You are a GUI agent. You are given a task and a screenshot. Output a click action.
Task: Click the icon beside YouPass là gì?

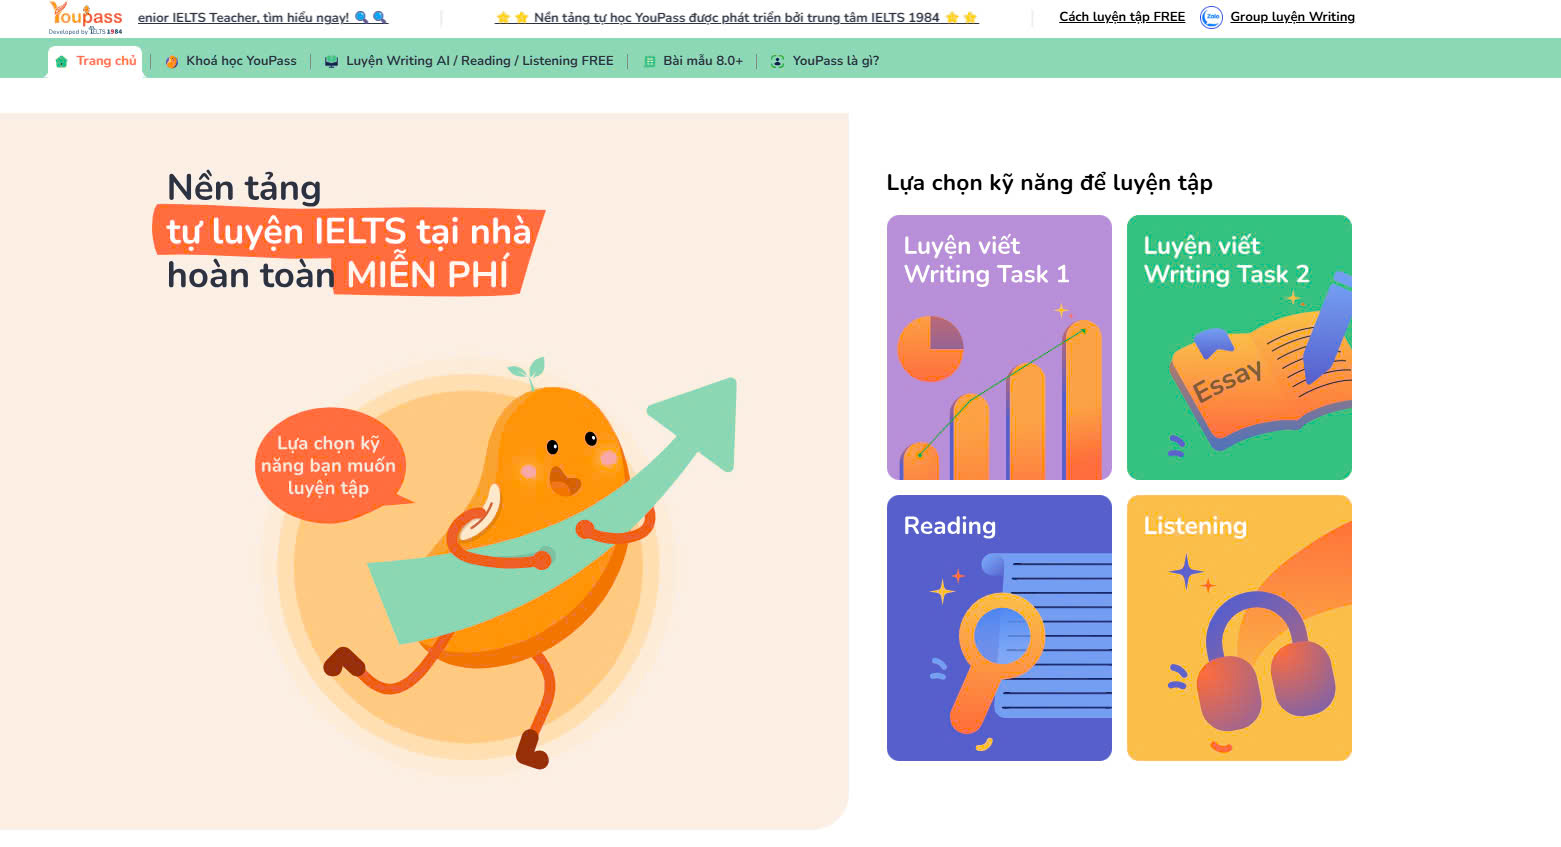(x=777, y=61)
